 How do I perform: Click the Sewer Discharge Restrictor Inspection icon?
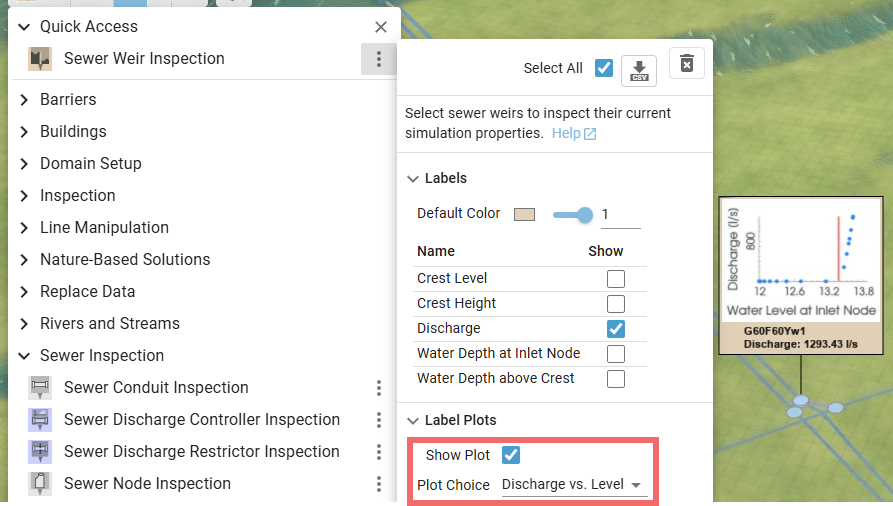point(41,452)
